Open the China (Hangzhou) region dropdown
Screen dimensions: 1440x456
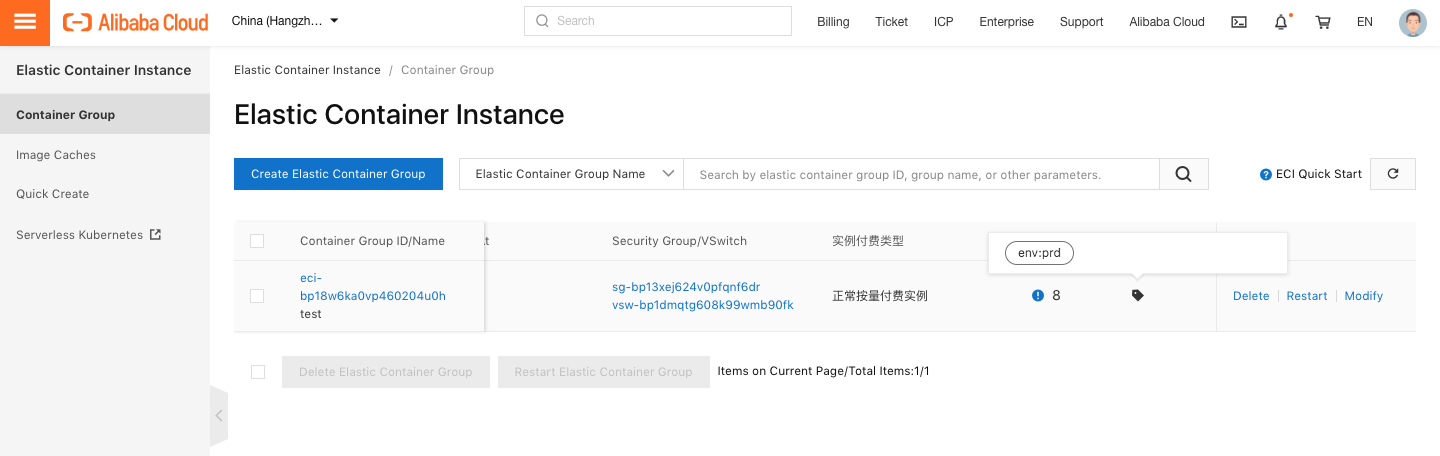point(285,21)
